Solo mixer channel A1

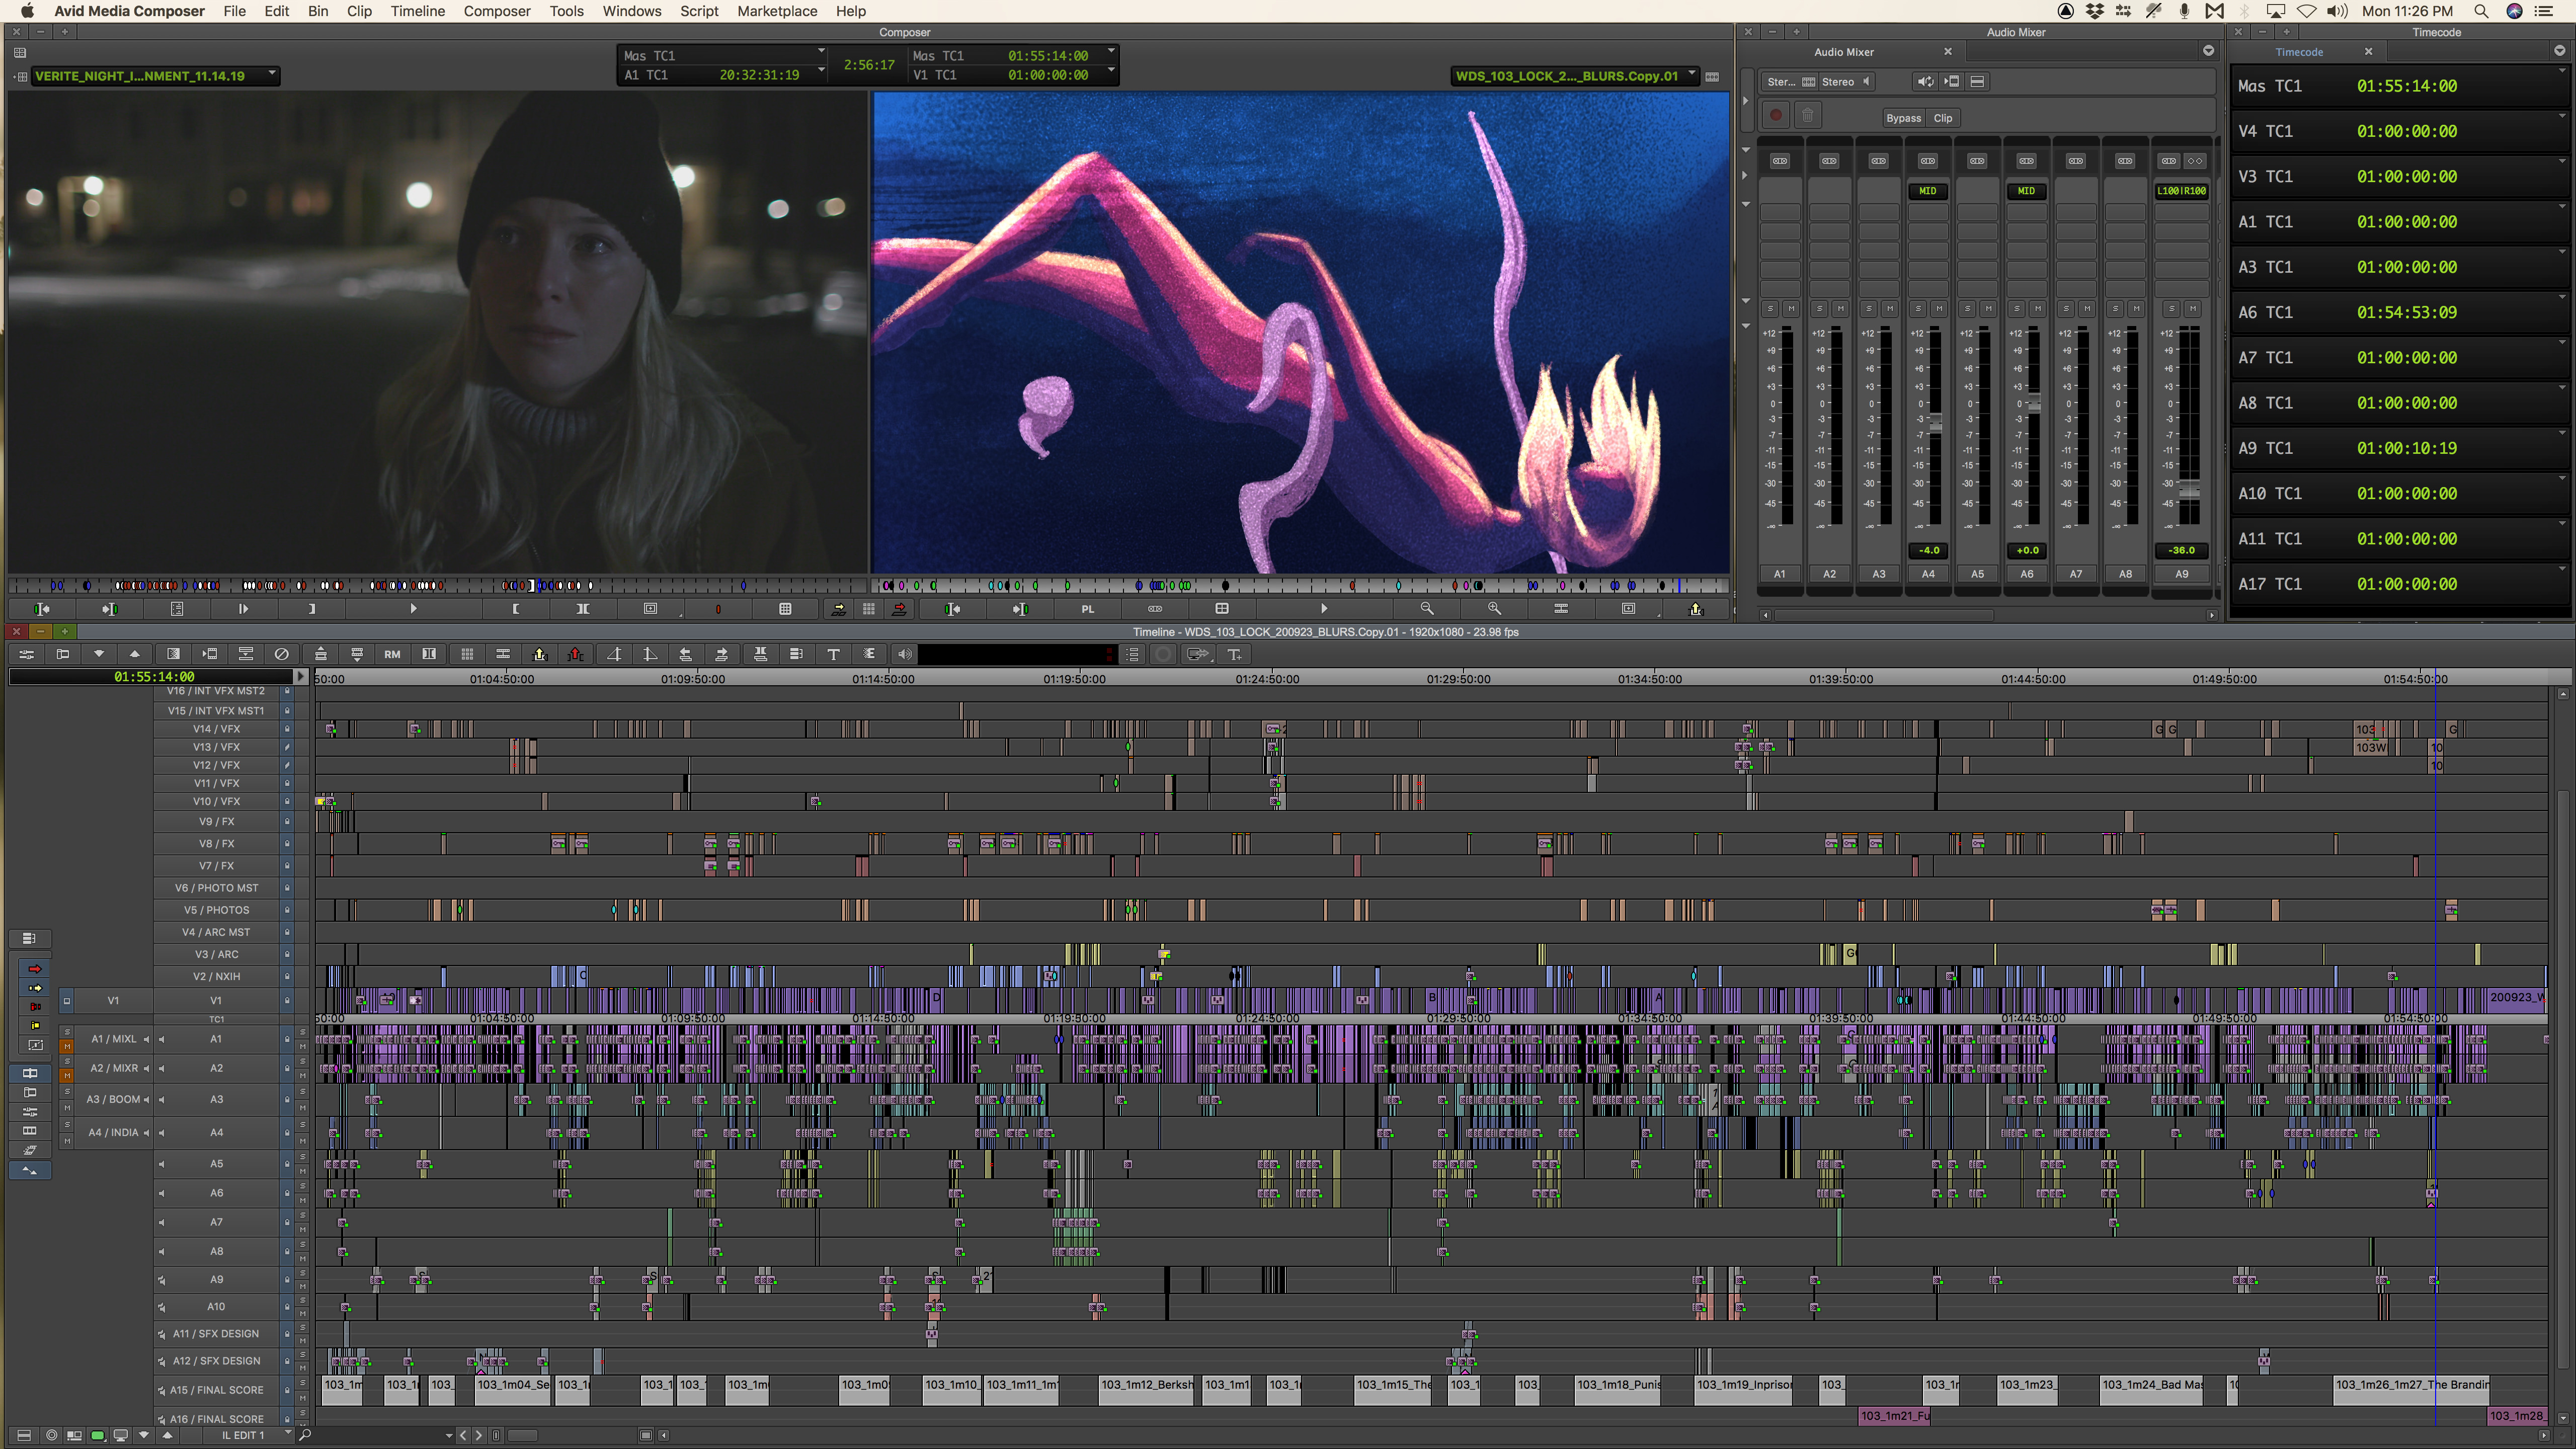click(x=1770, y=309)
